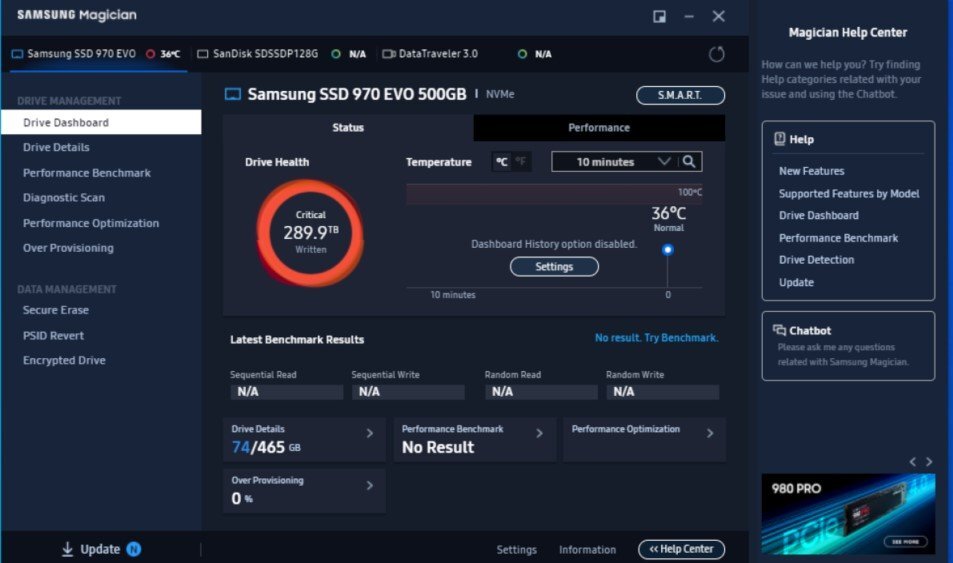Click the Samsung SSD 970 EVO drive icon in the tab bar
The height and width of the screenshot is (563, 953).
coord(17,54)
